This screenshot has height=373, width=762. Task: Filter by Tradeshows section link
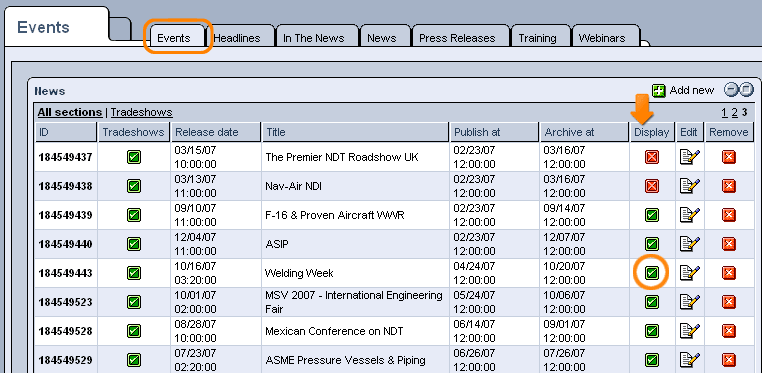[141, 112]
